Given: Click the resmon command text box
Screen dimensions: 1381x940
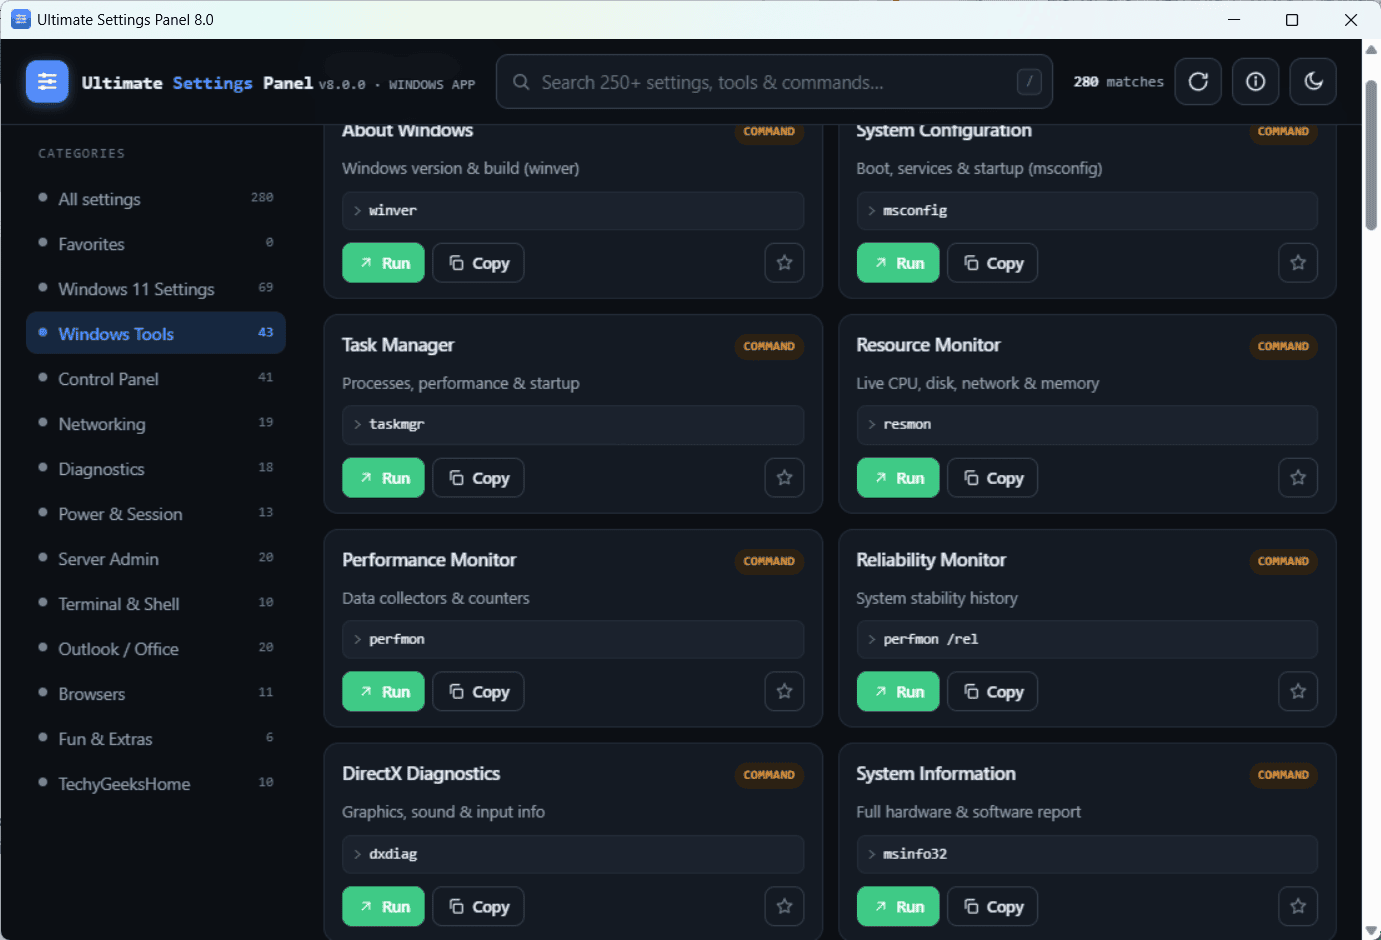Looking at the screenshot, I should tap(1087, 425).
